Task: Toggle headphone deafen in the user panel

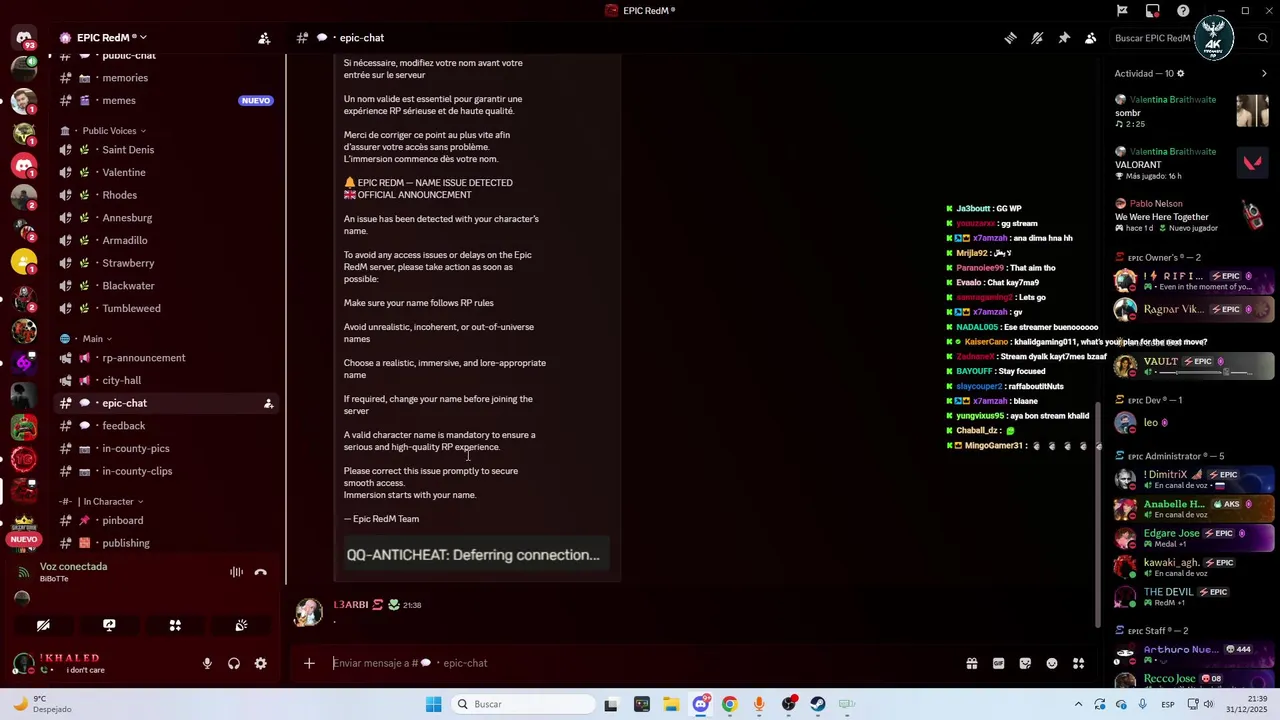Action: (234, 663)
